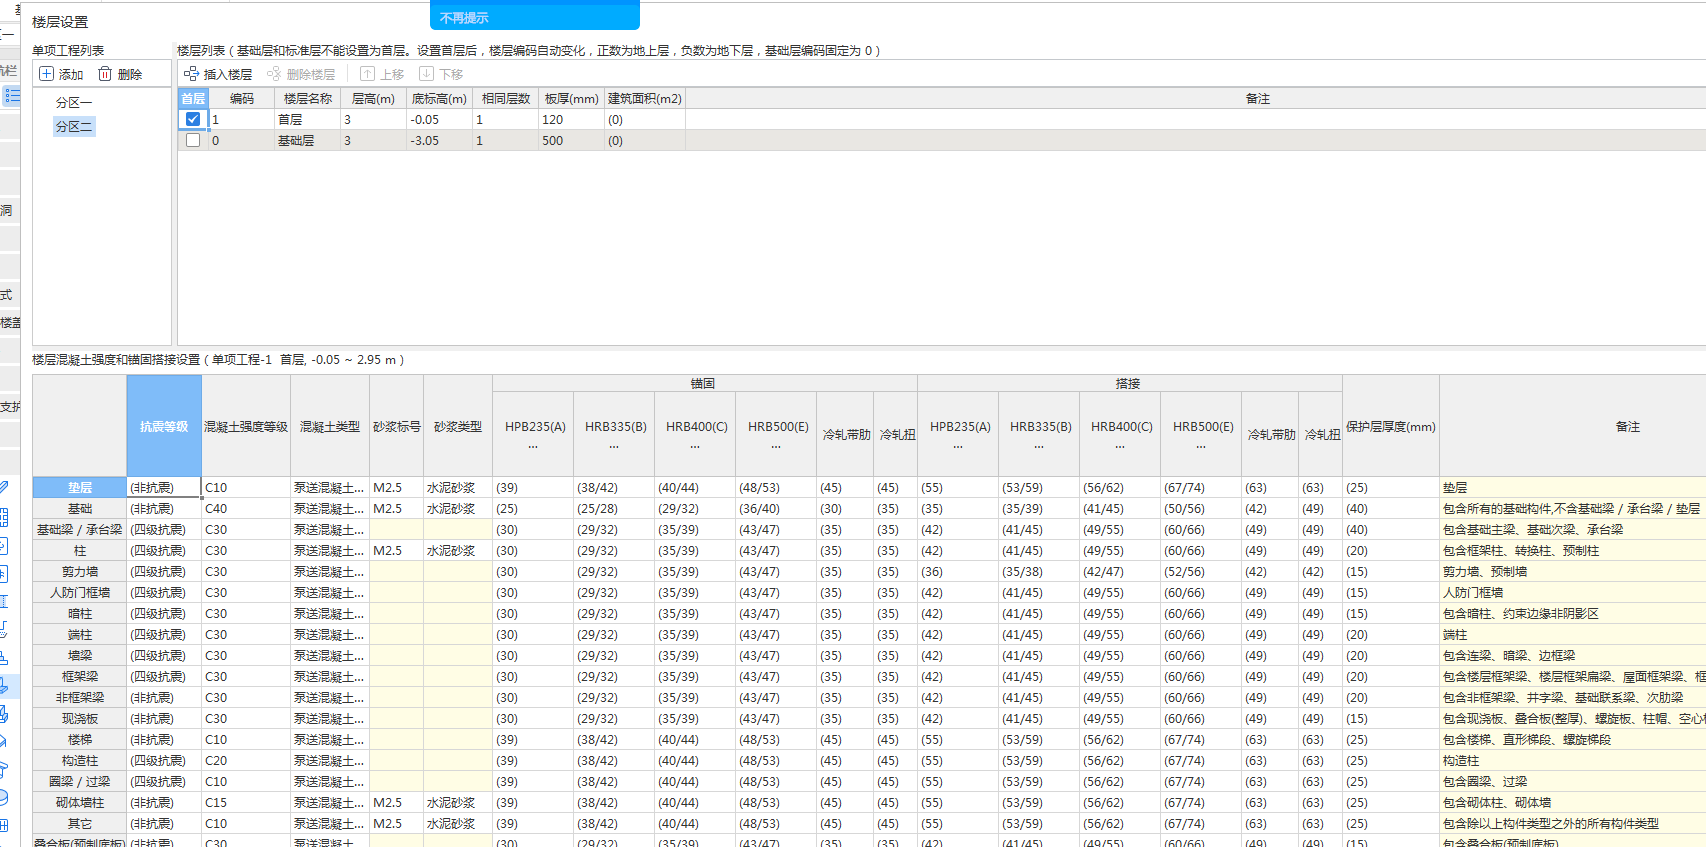Screen dimensions: 1706x847
Task: Select the 圈梁 / 过梁 row header
Action: [80, 782]
